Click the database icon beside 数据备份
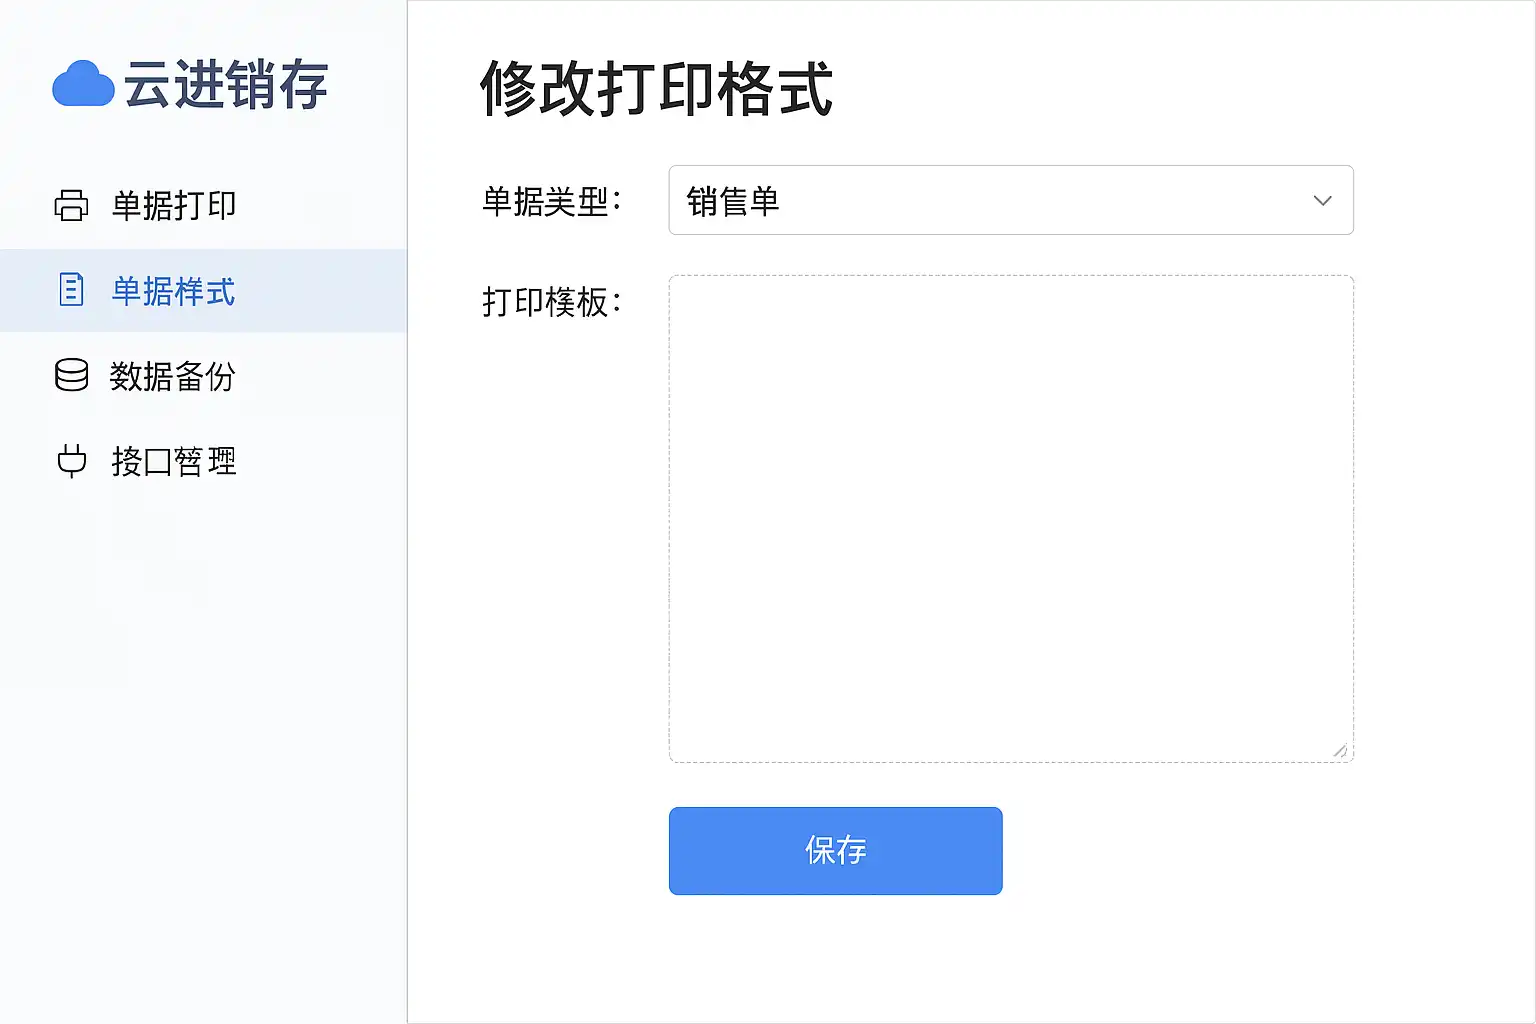Image resolution: width=1536 pixels, height=1024 pixels. [x=71, y=376]
